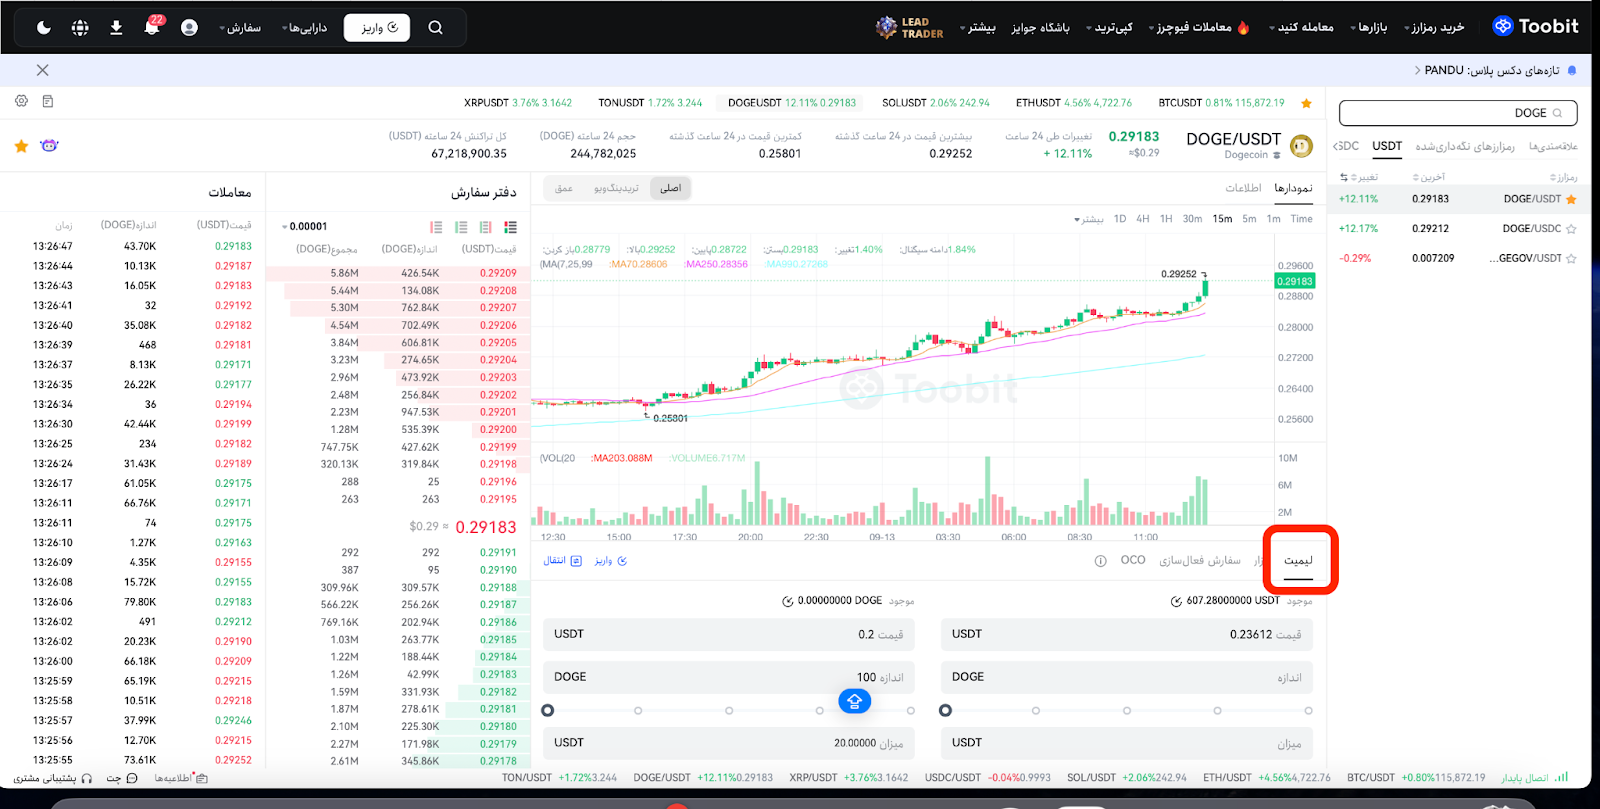1600x809 pixels.
Task: Expand the بیشتر menu in top navigation
Action: (978, 28)
